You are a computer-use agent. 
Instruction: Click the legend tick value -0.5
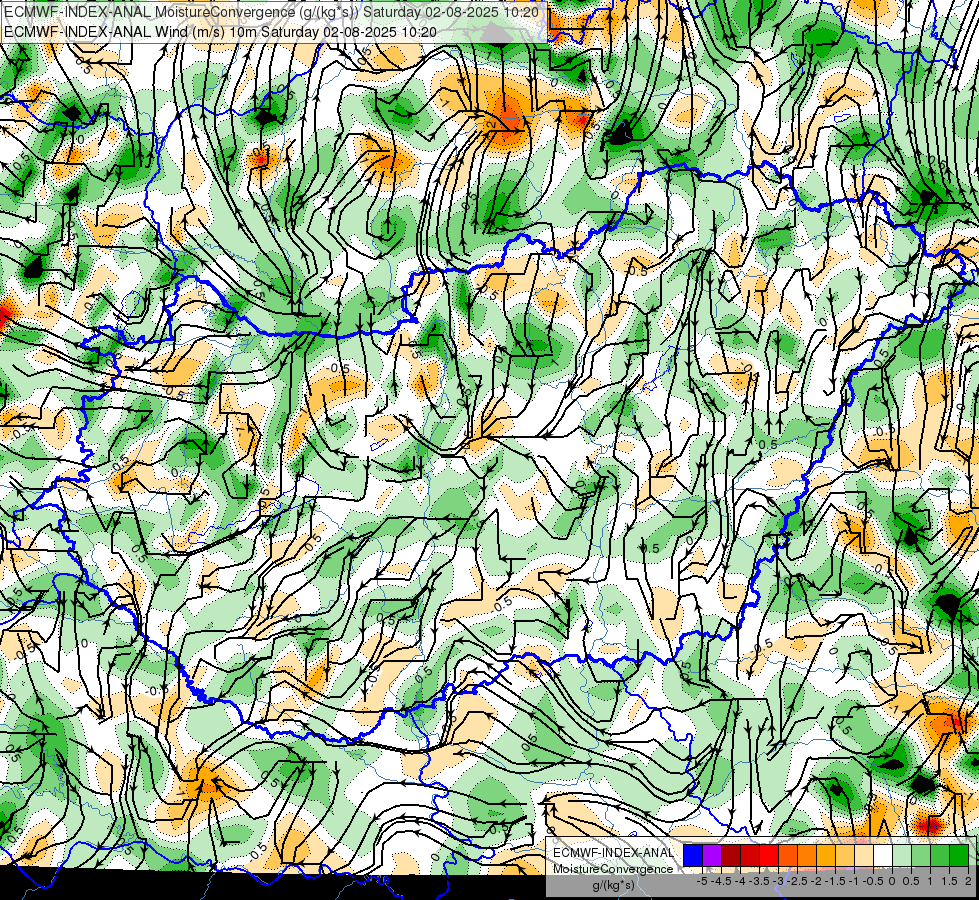873,881
